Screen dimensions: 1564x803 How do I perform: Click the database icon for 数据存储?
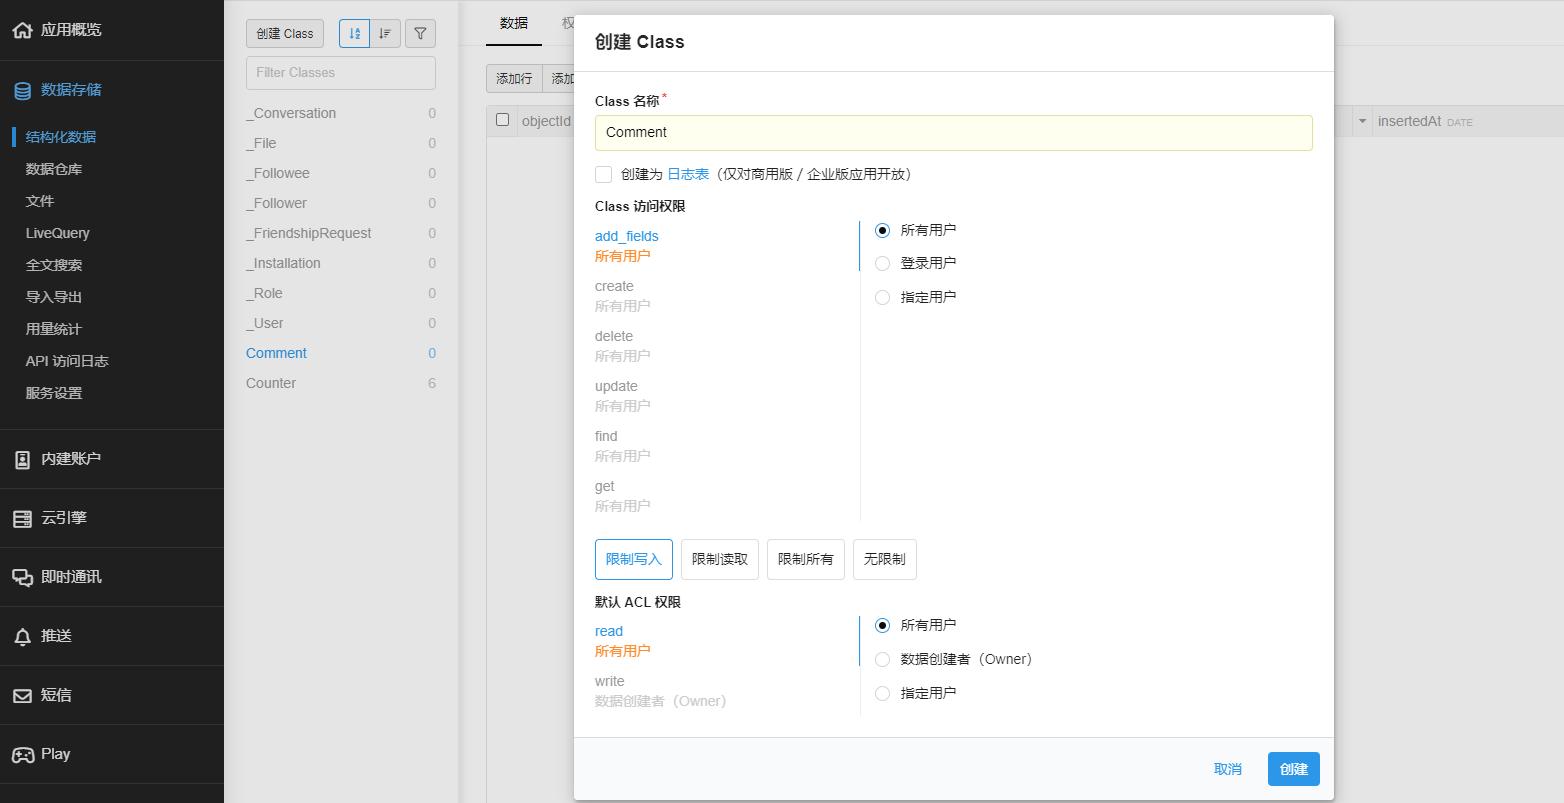coord(22,90)
